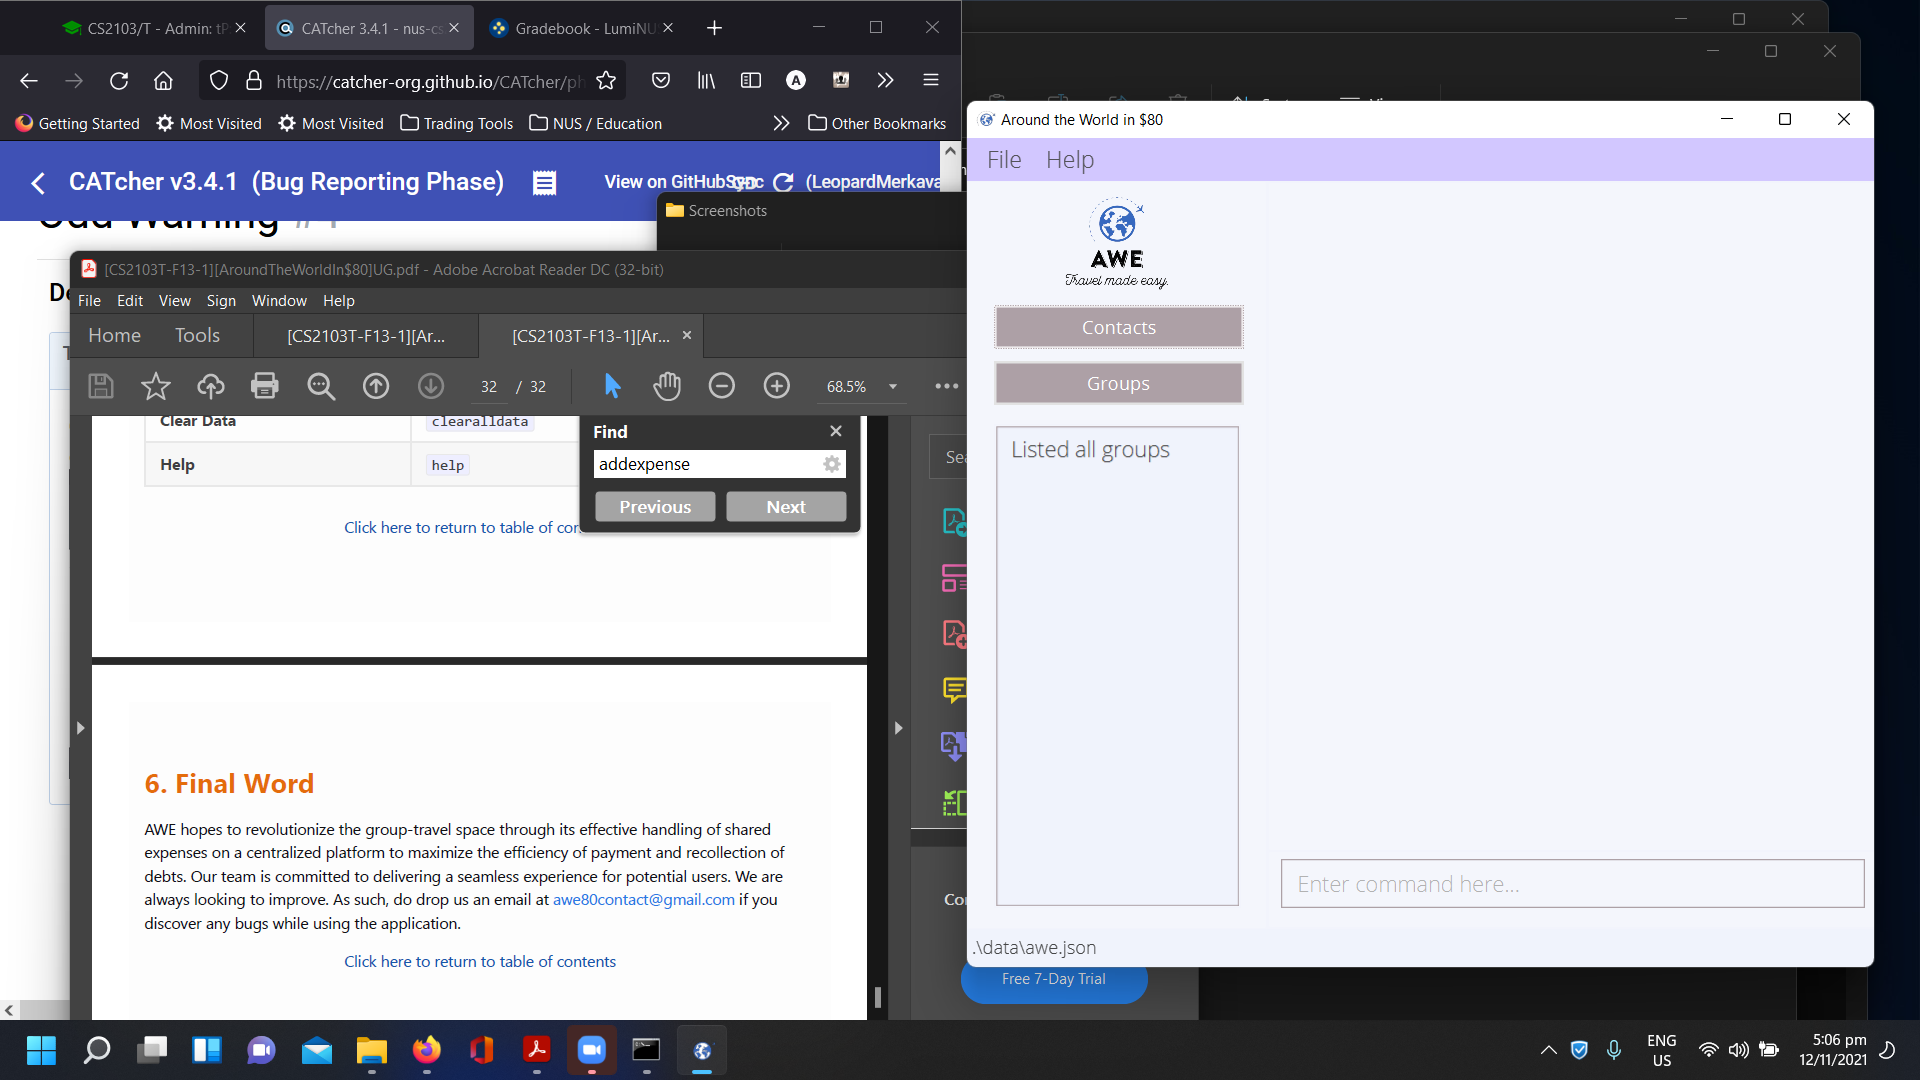Click the Acrobat print icon
This screenshot has height=1080, width=1920.
pos(265,386)
